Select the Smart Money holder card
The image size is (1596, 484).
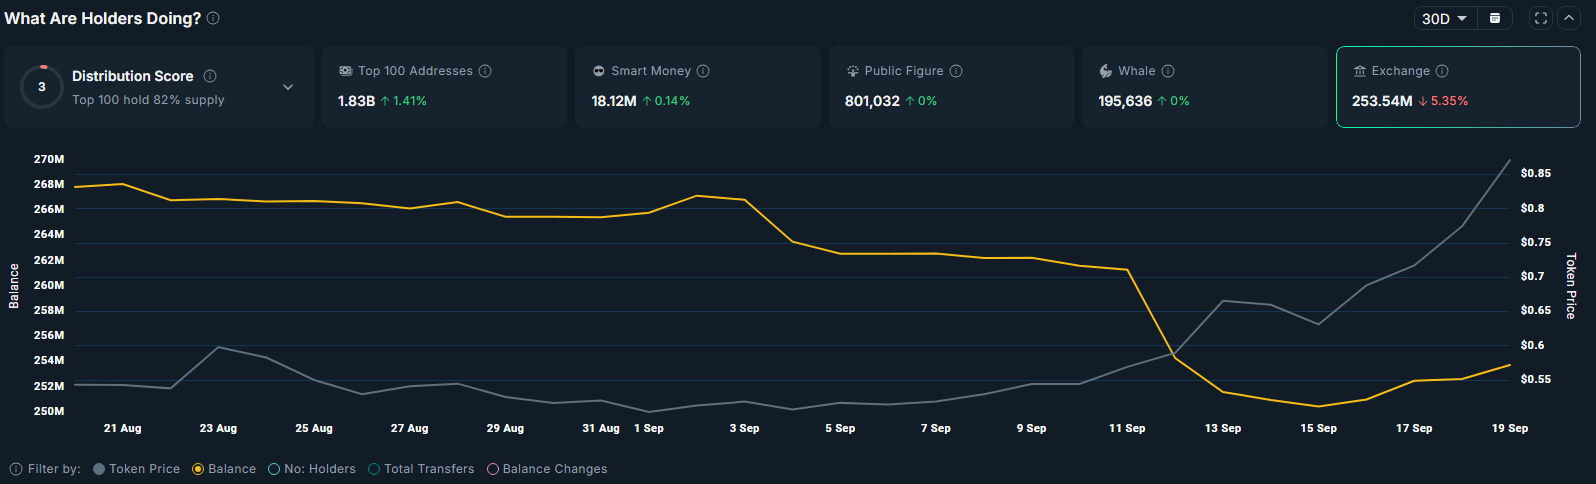click(697, 87)
